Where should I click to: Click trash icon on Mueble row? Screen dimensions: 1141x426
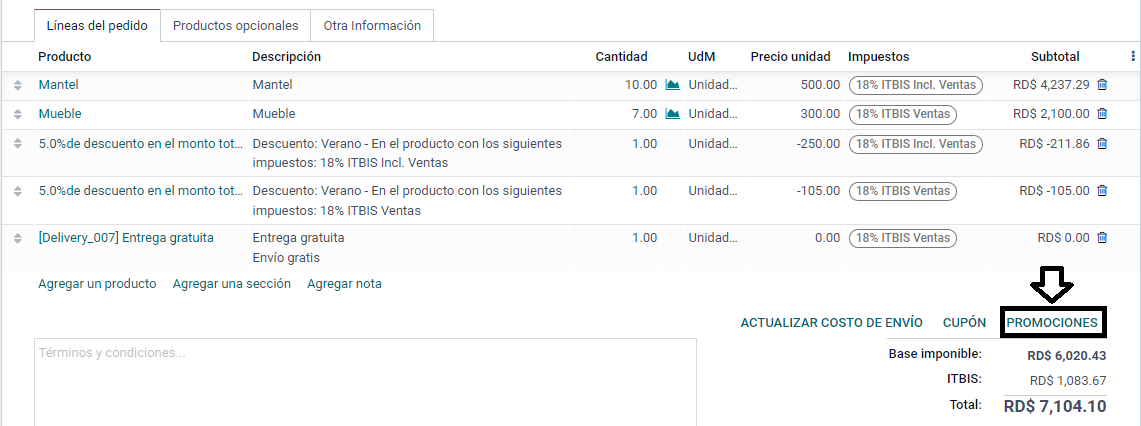tap(1102, 114)
